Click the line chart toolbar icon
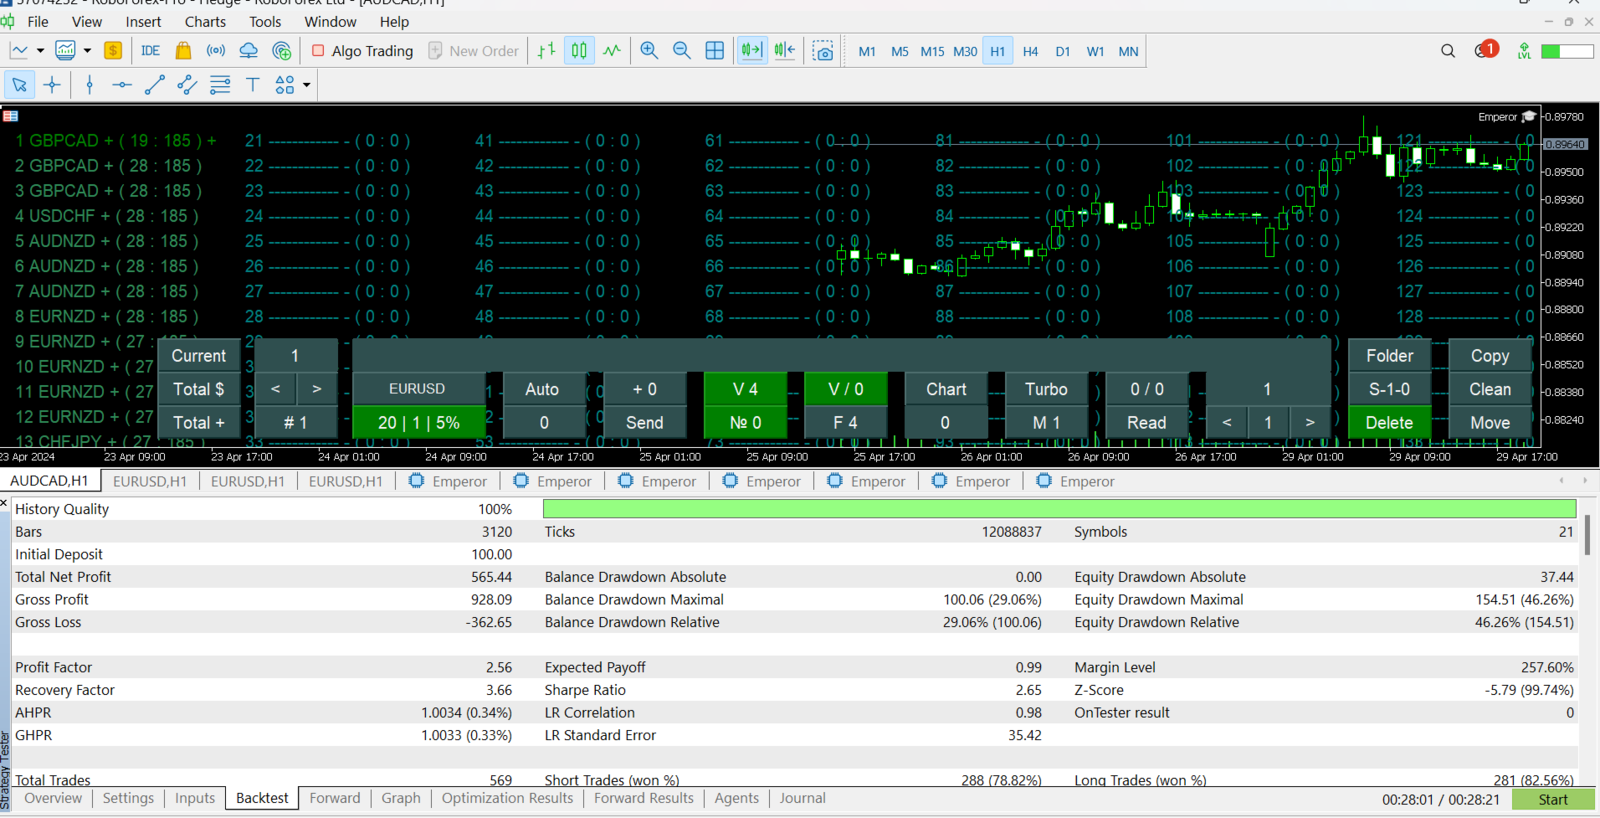 tap(19, 51)
